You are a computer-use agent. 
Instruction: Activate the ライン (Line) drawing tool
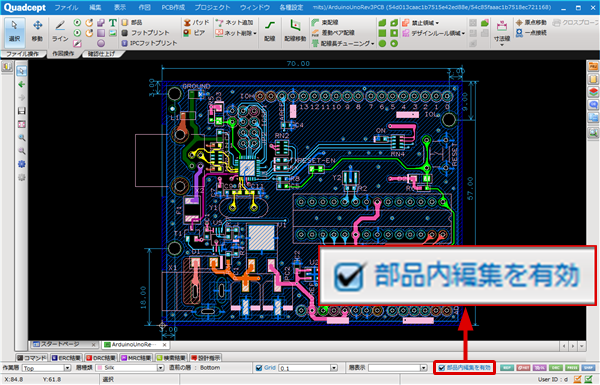click(x=60, y=31)
